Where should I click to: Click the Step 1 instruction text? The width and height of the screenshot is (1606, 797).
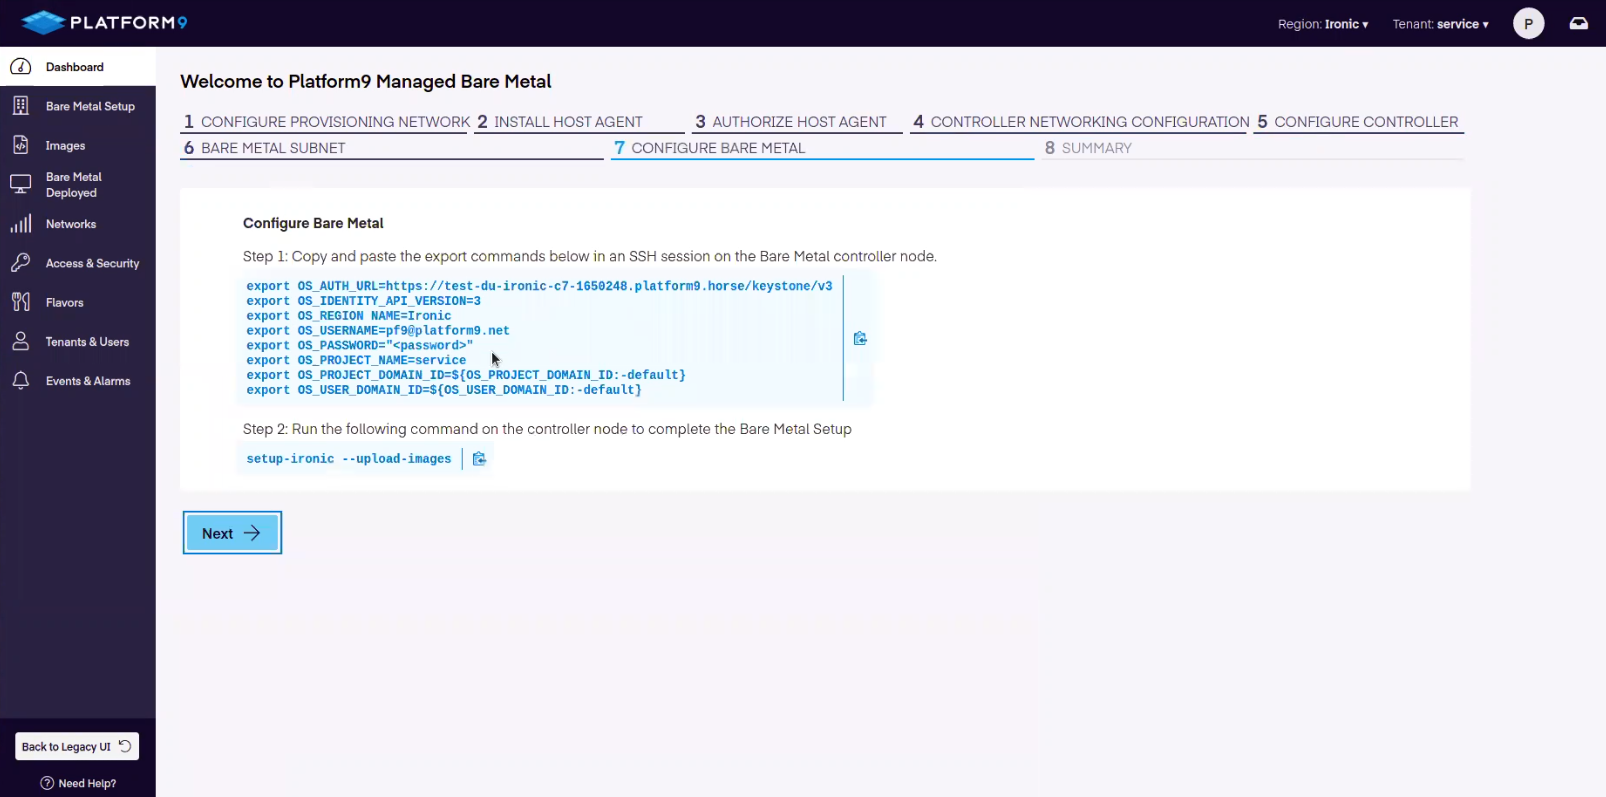click(x=590, y=256)
